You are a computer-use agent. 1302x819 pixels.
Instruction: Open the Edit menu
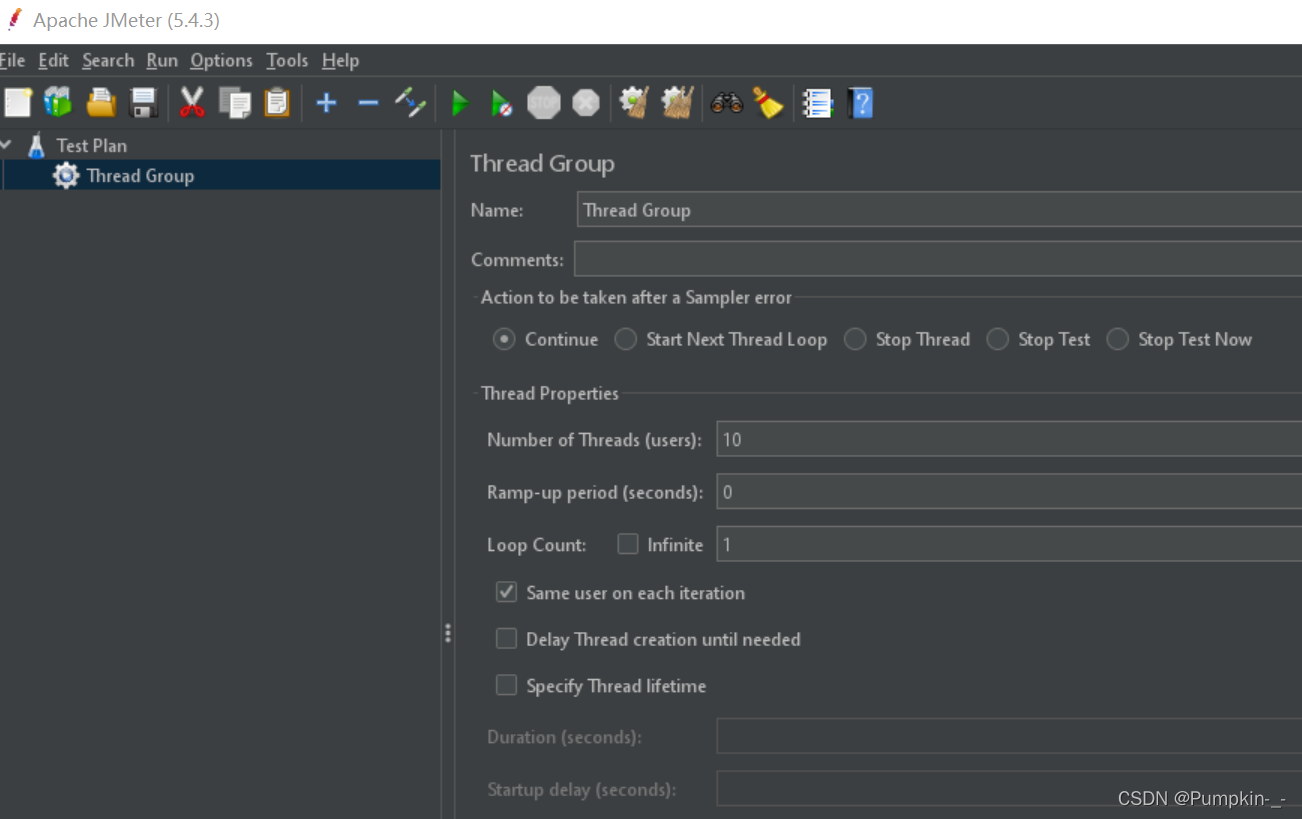(x=54, y=60)
